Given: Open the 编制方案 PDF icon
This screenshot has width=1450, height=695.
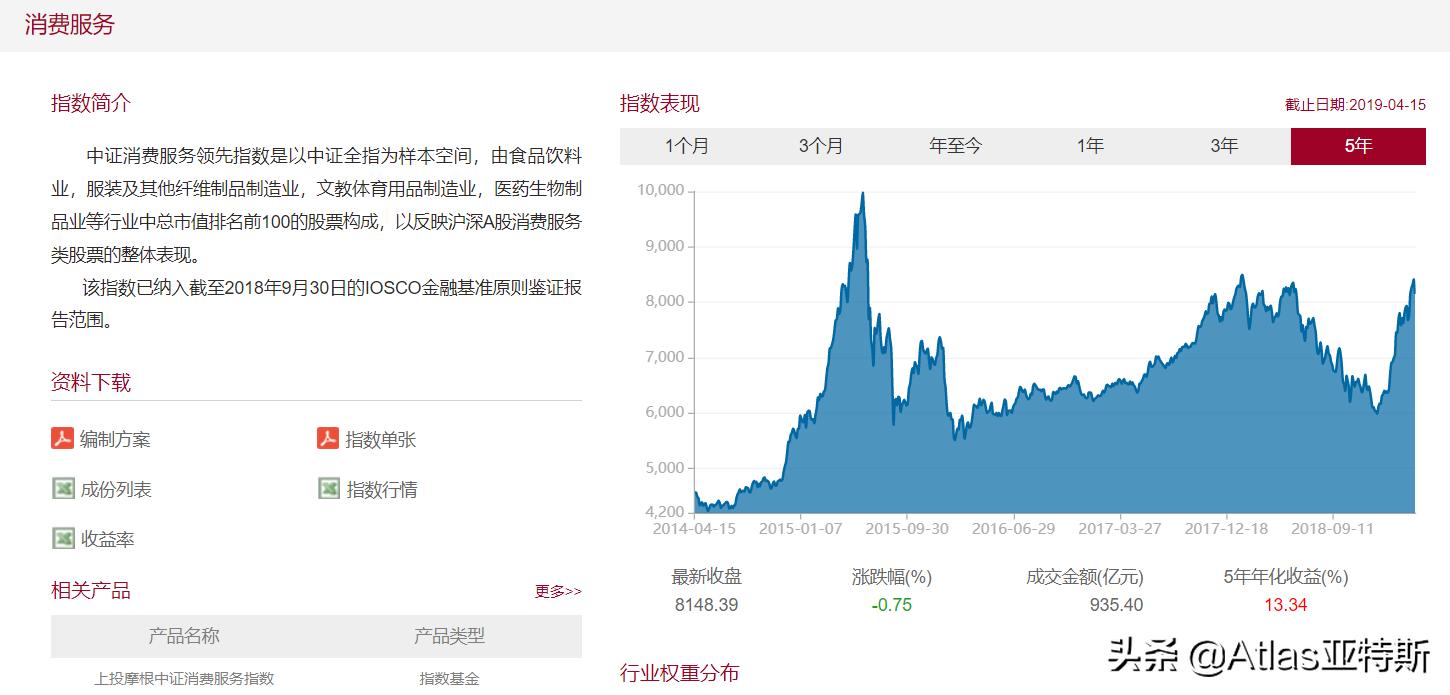Looking at the screenshot, I should click(x=63, y=438).
